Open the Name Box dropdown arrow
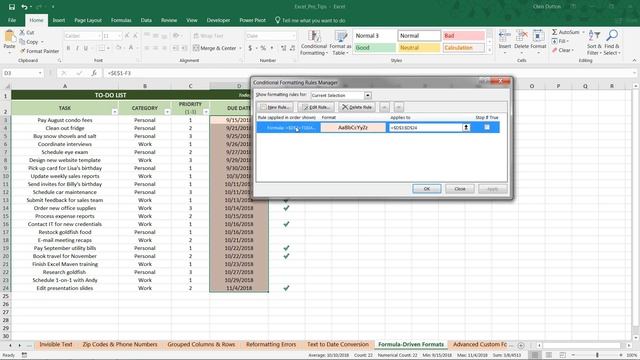Screen dimensions: 640x360 click(x=40, y=73)
